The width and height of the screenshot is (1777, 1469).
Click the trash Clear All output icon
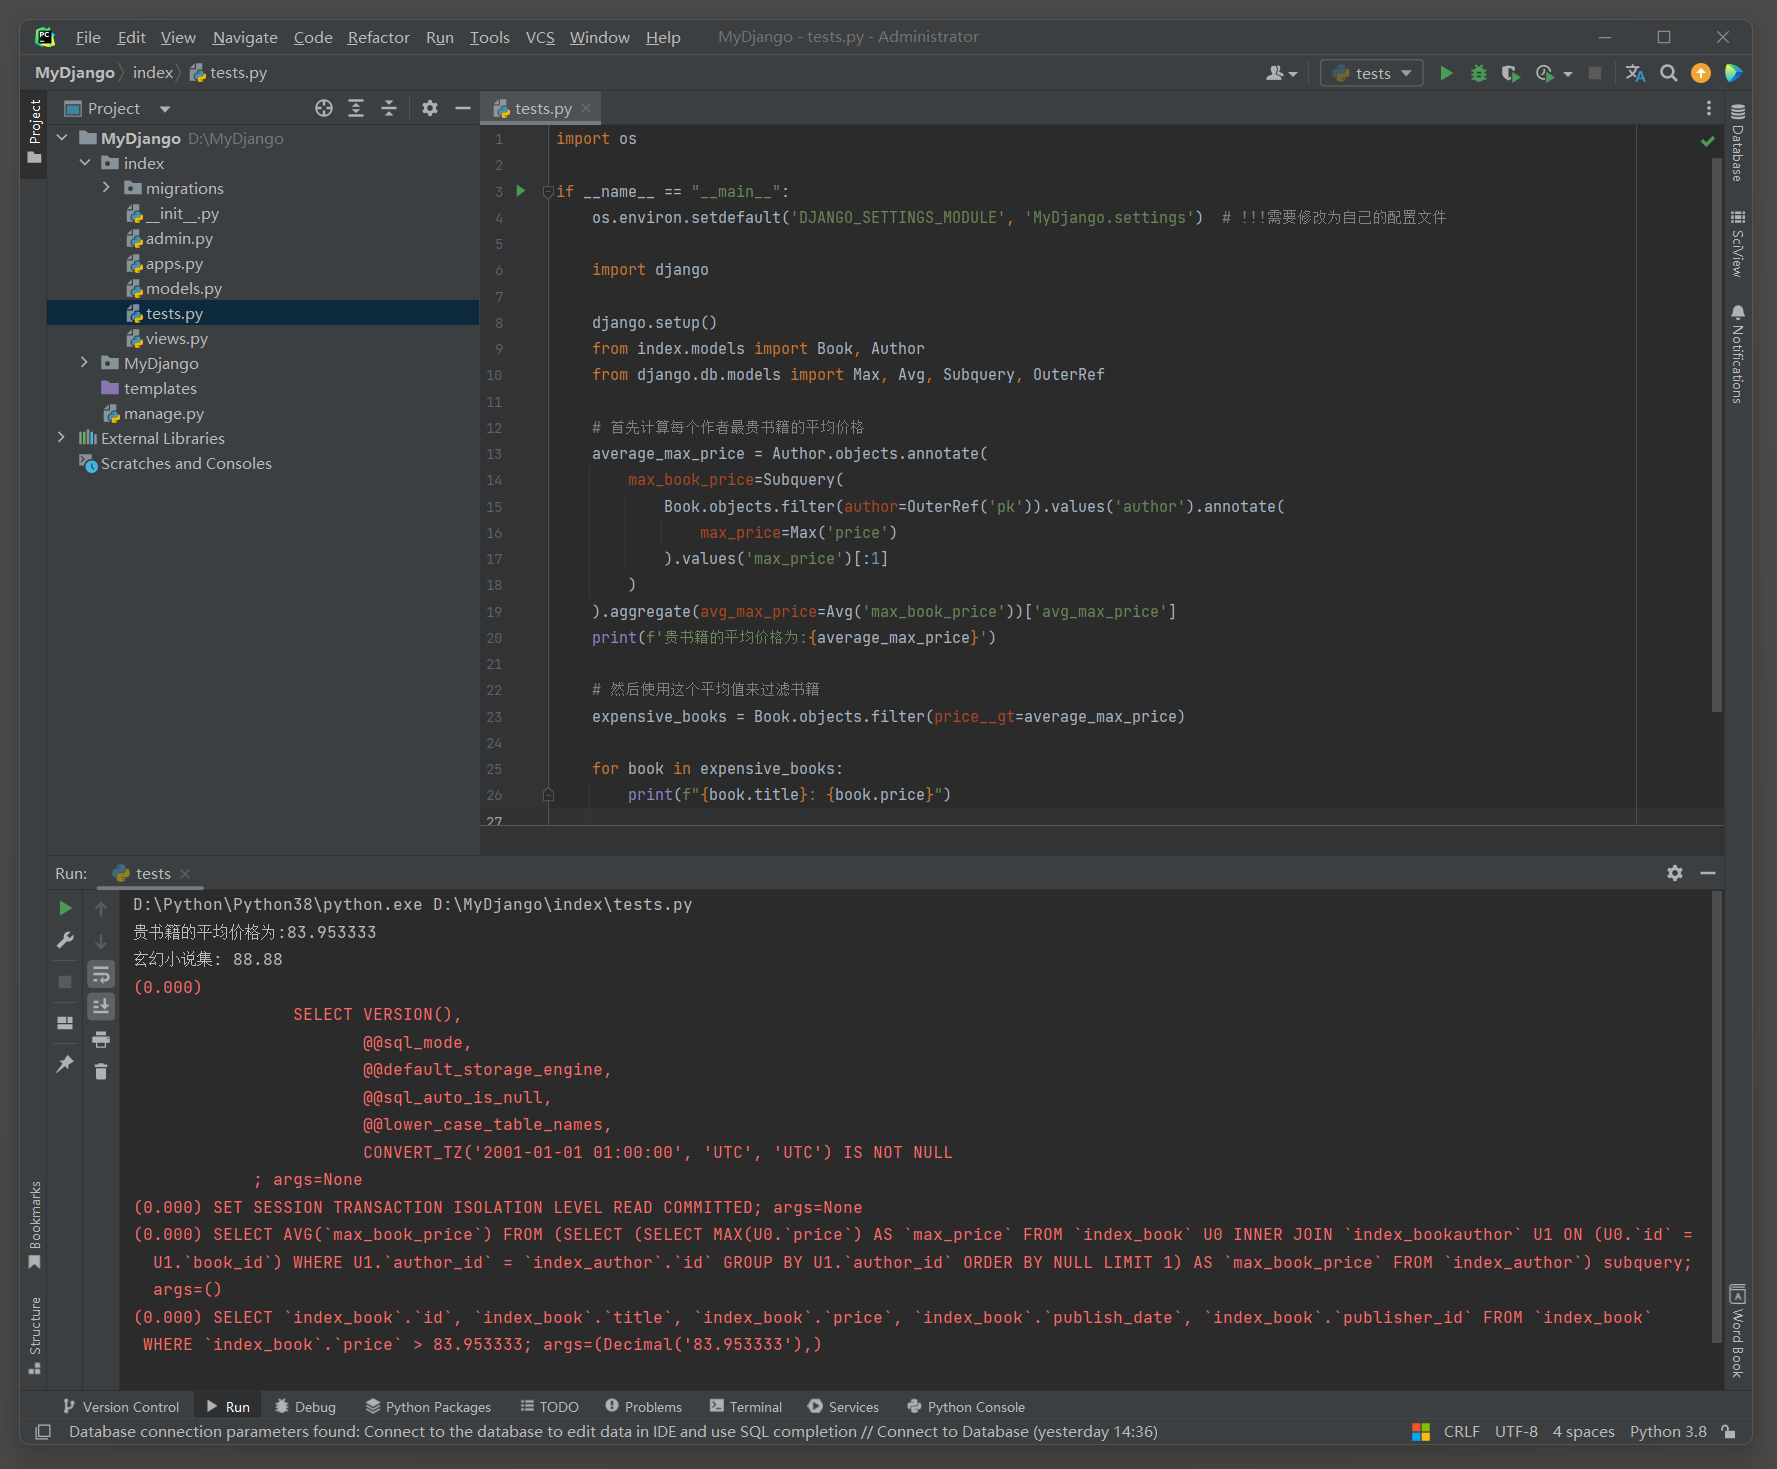(101, 1072)
